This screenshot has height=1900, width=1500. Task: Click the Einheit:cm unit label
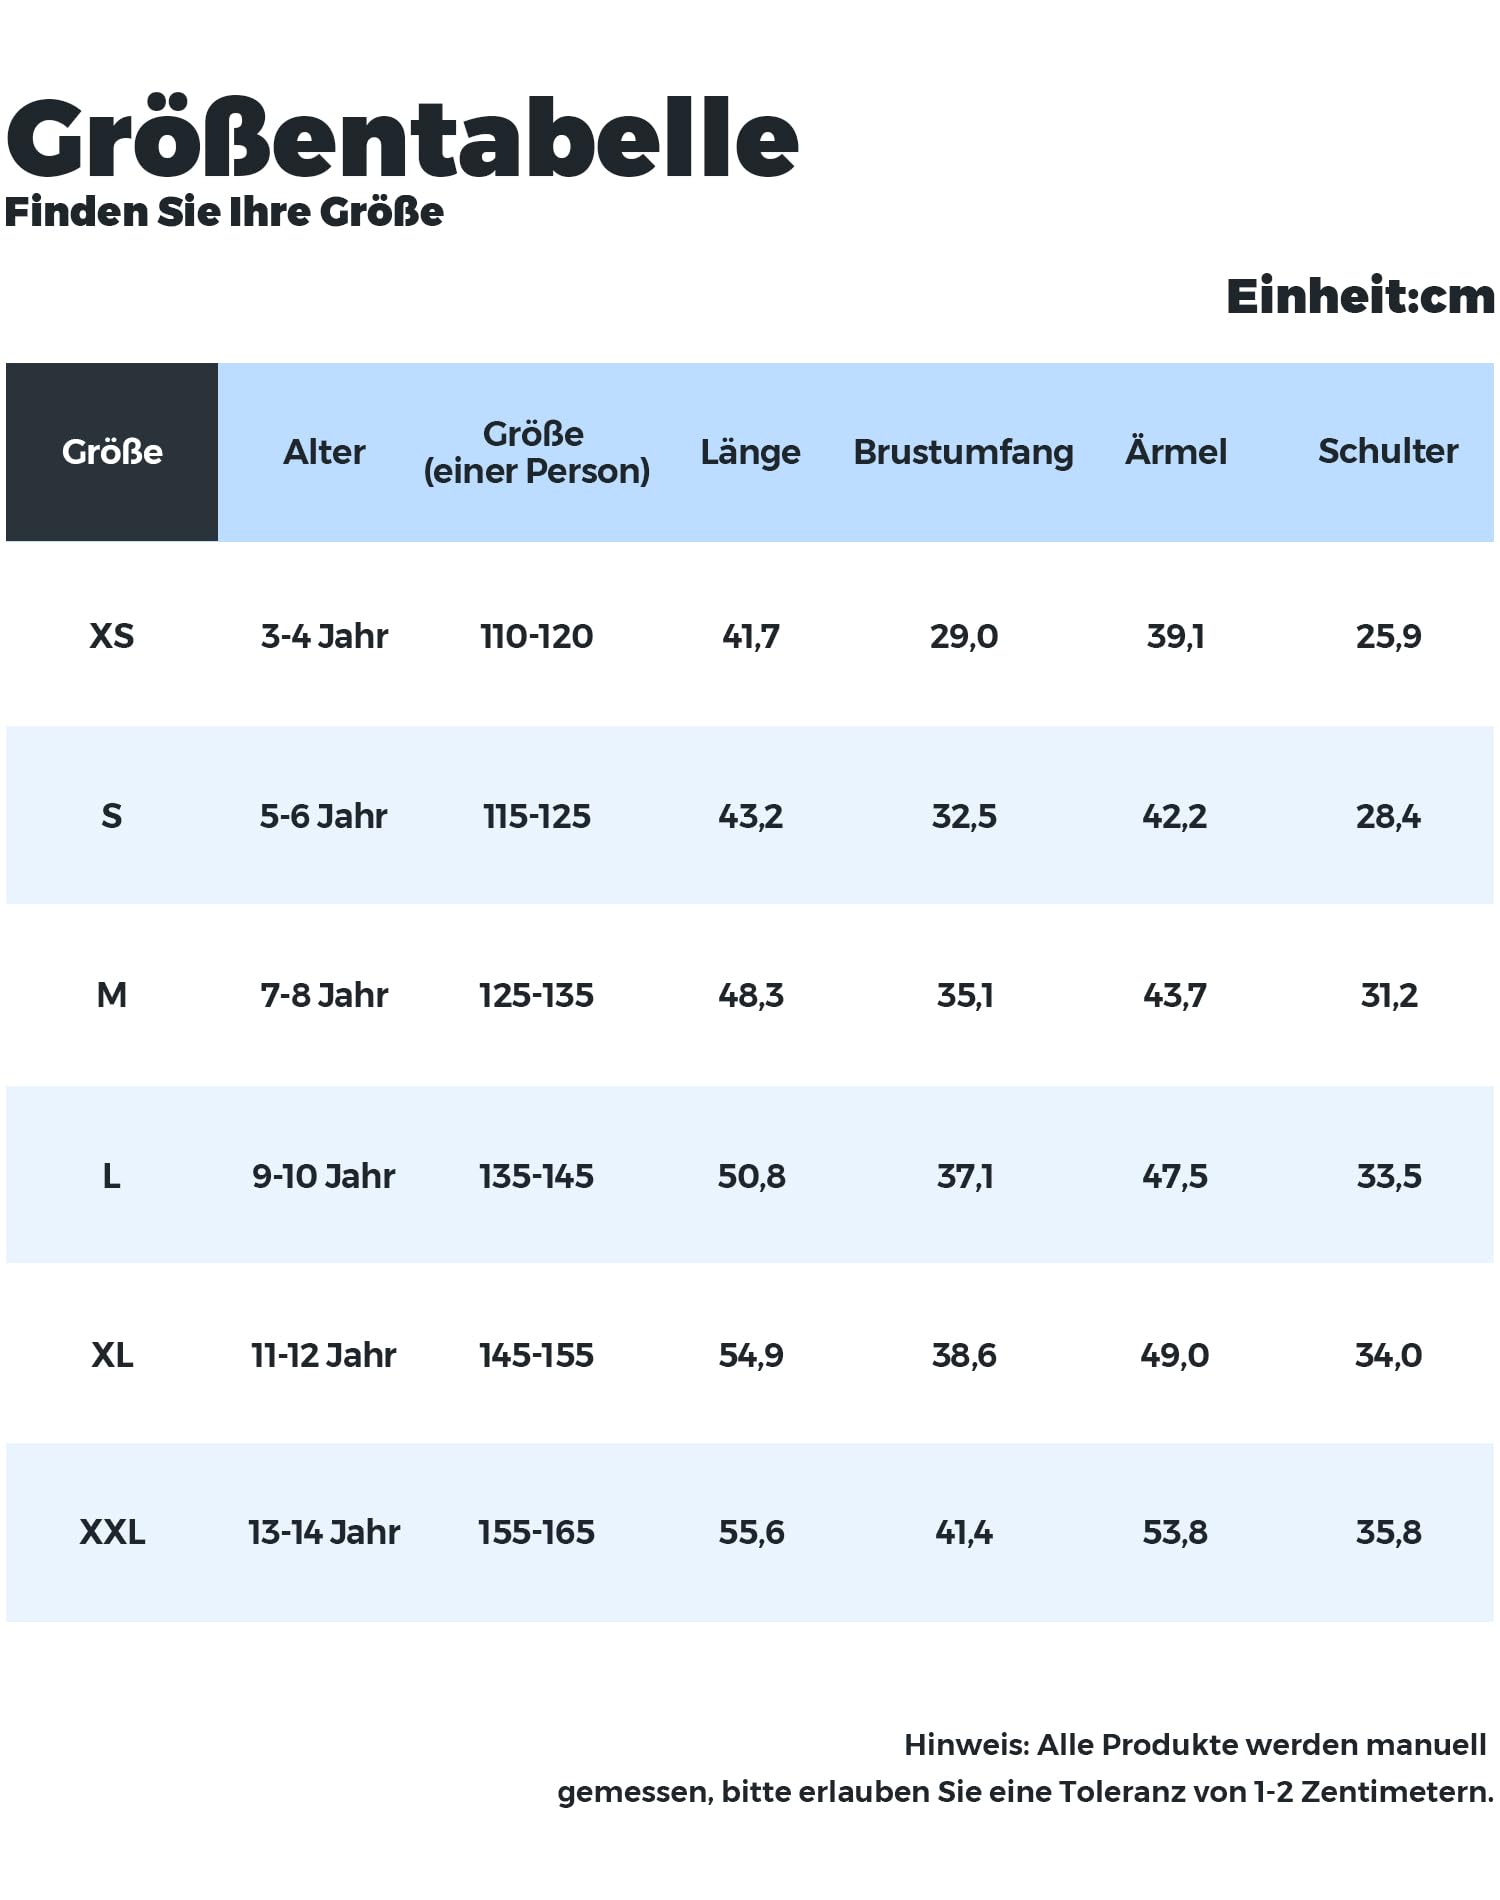point(1360,296)
